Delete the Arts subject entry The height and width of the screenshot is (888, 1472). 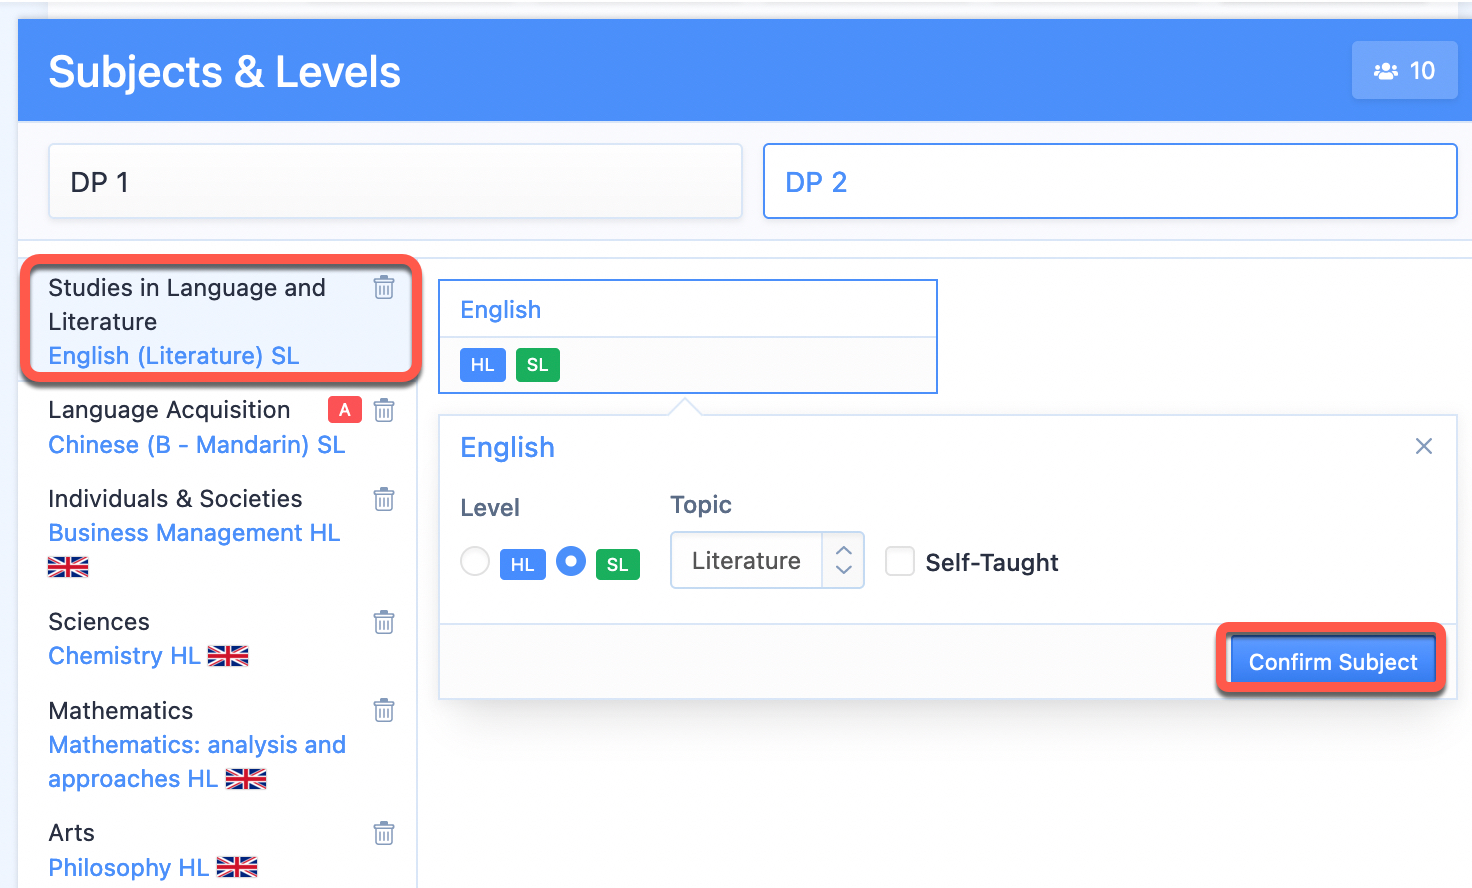pyautogui.click(x=384, y=833)
